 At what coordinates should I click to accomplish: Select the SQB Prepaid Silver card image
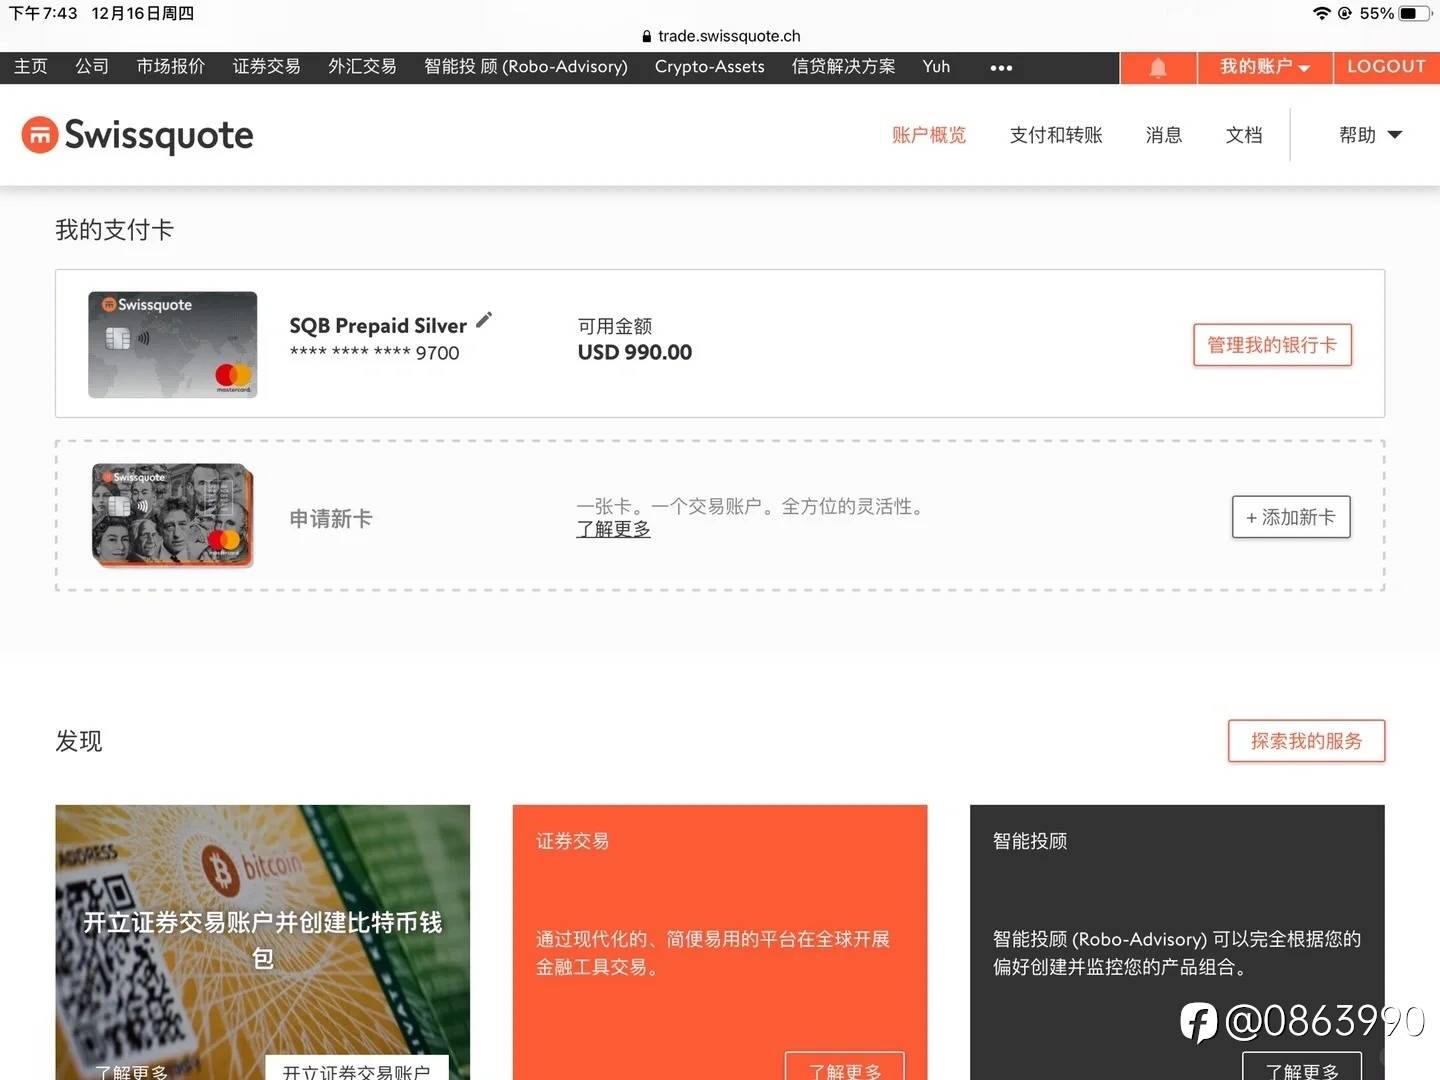[x=172, y=345]
